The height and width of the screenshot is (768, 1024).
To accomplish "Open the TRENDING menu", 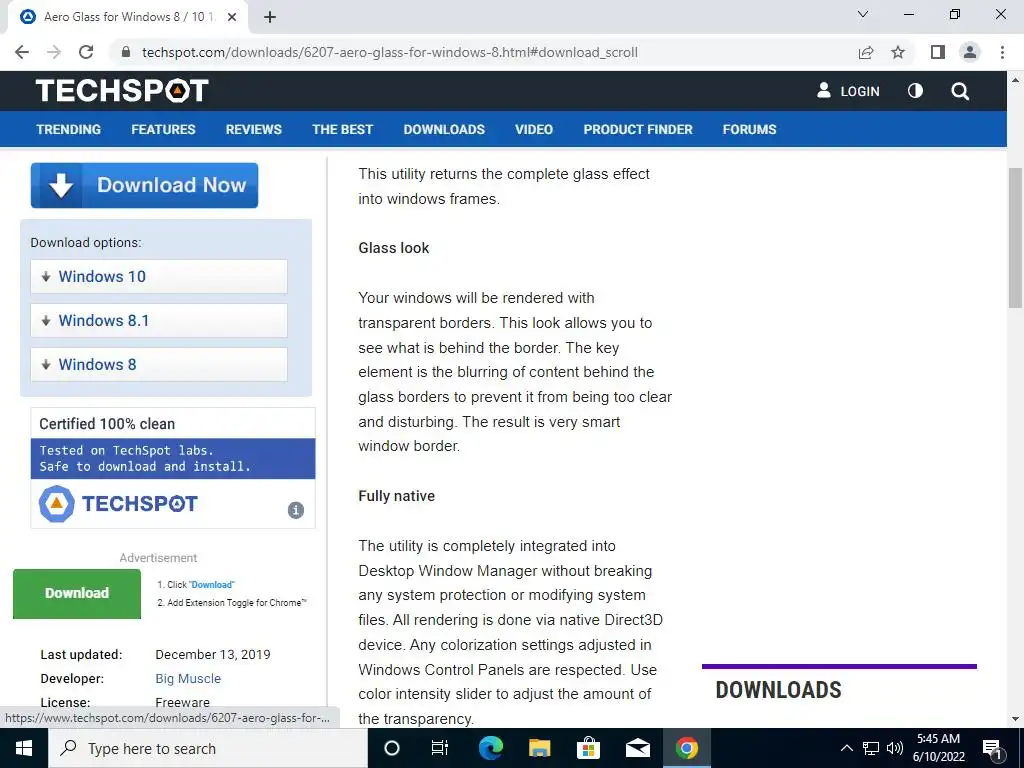I will [69, 129].
